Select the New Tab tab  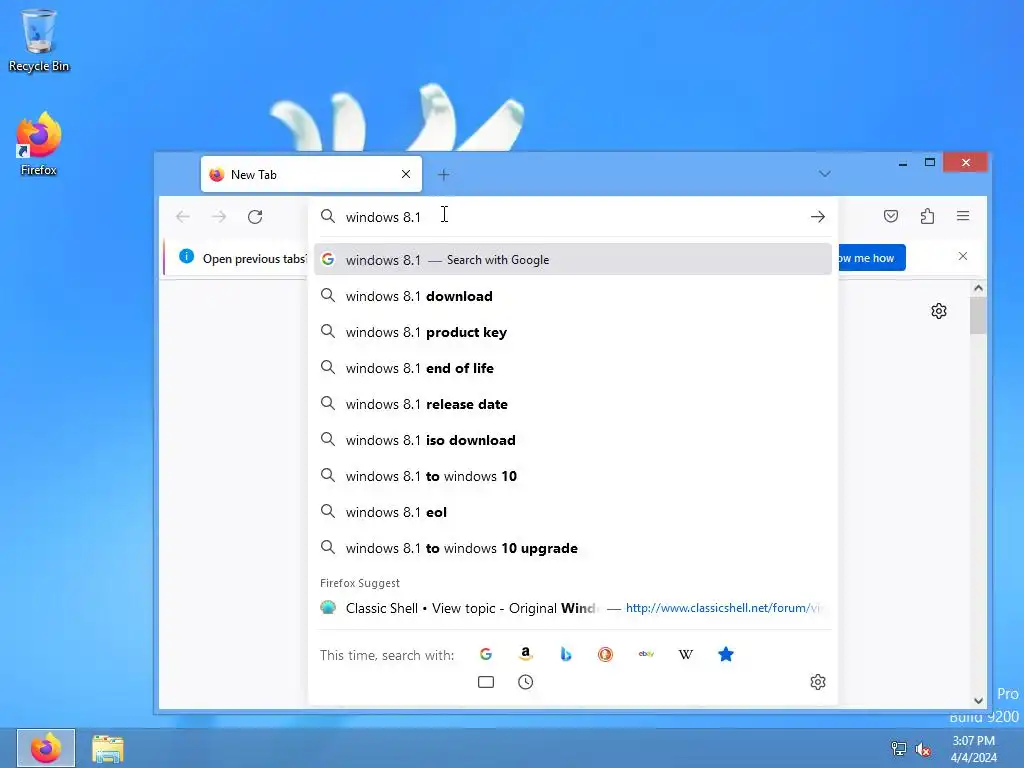point(312,174)
